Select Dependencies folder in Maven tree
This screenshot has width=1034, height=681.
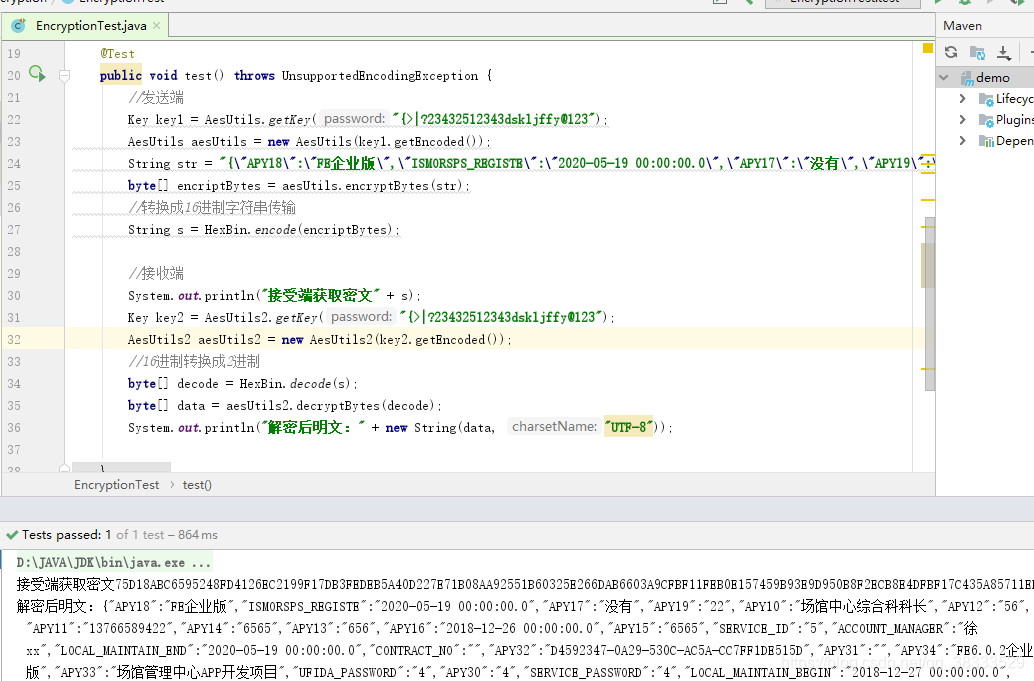[1014, 140]
